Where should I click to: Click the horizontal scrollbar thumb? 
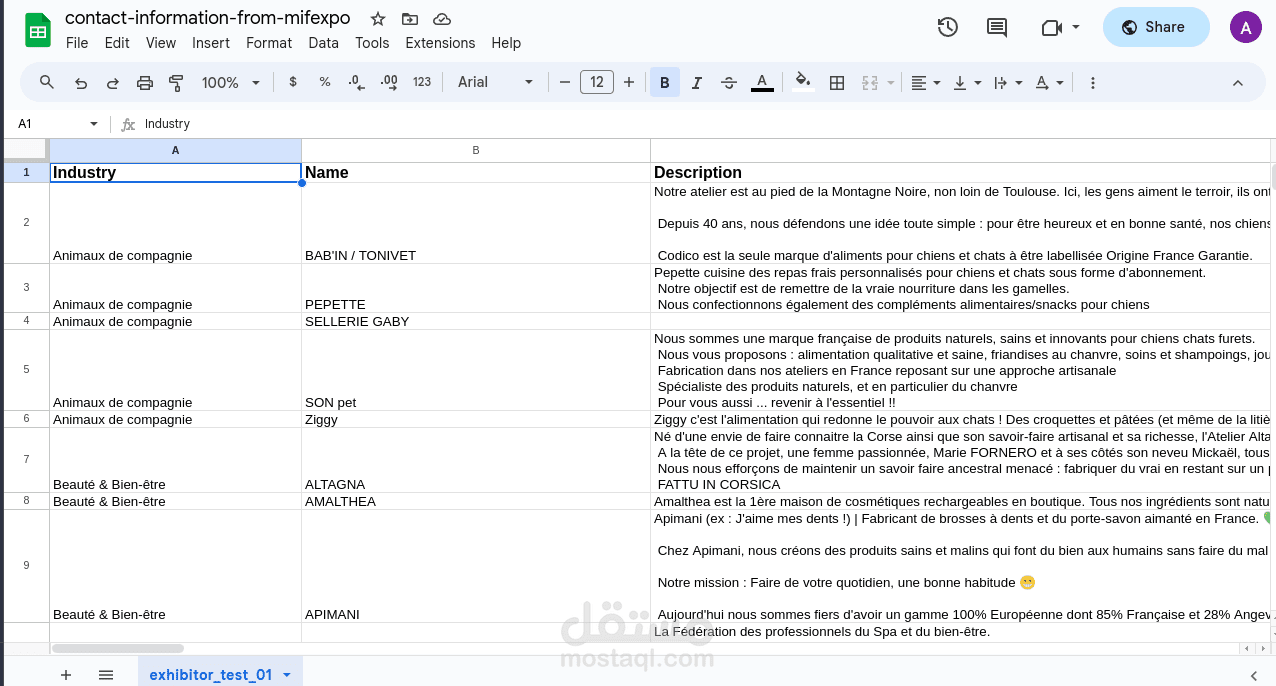[x=117, y=649]
